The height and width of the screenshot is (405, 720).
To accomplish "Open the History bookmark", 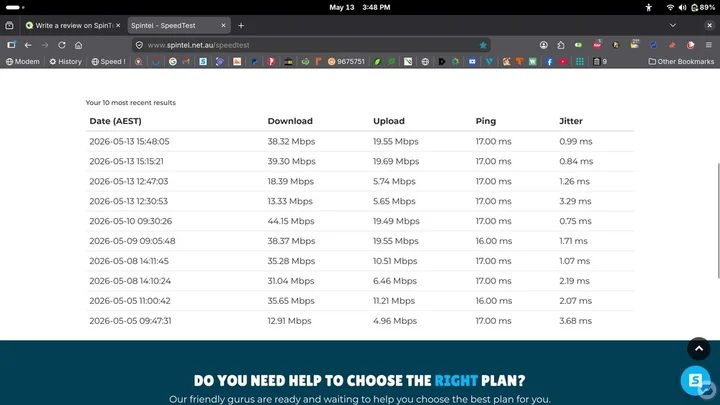I will point(65,62).
